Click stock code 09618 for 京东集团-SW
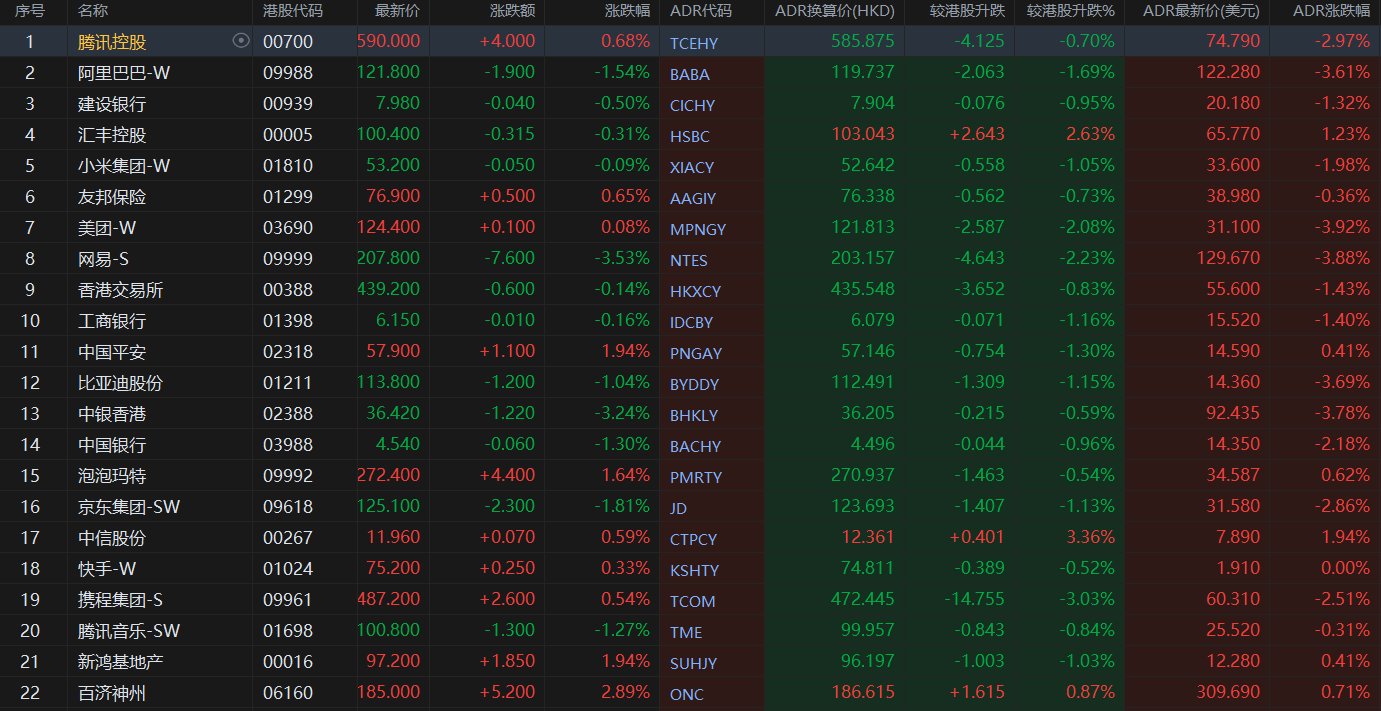 [x=287, y=507]
